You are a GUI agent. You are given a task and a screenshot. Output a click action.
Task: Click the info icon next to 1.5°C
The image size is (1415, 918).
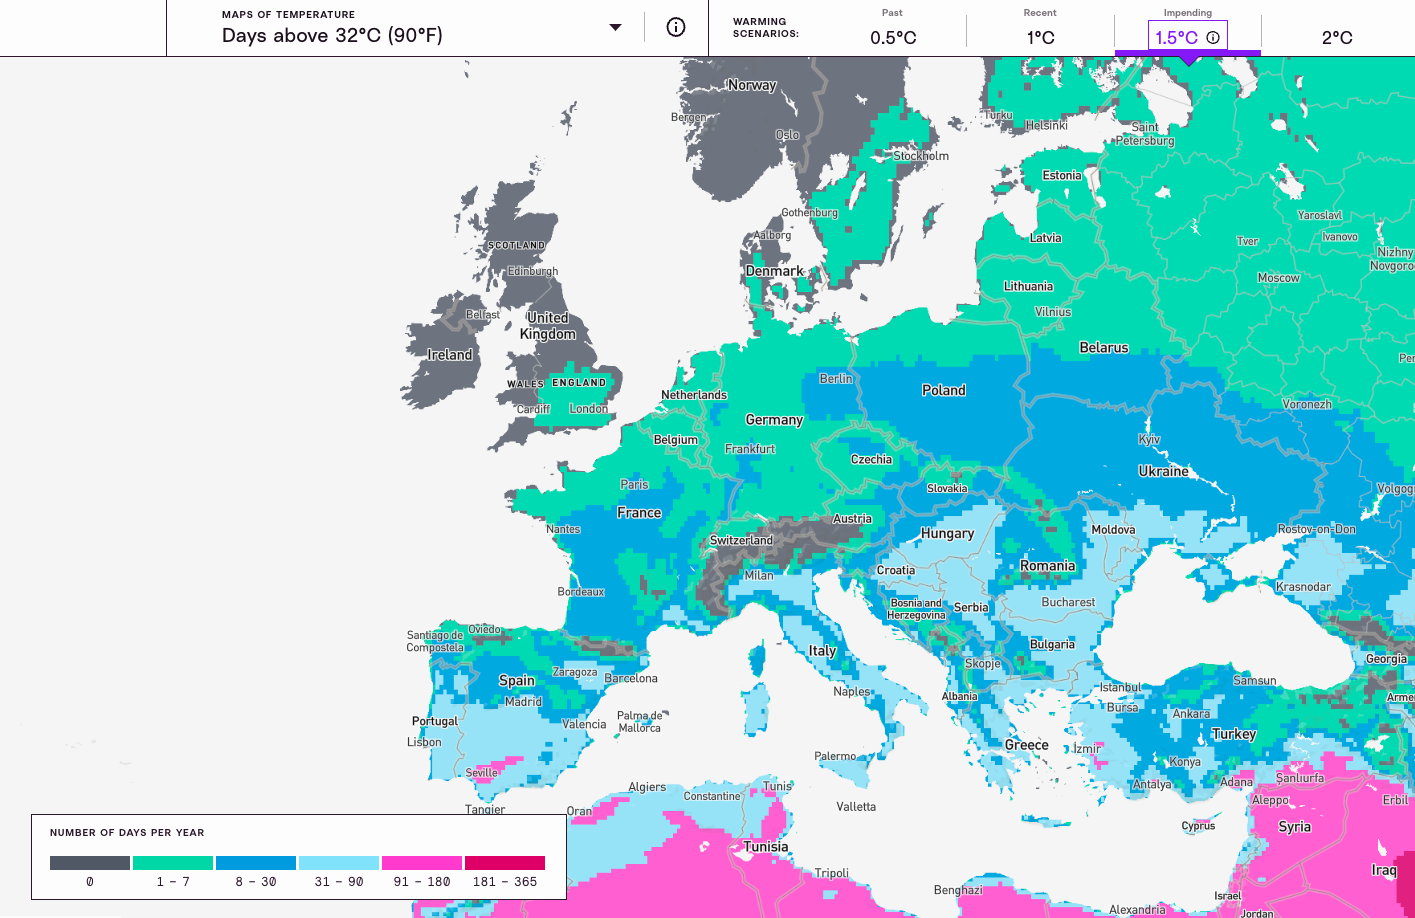tap(1213, 37)
